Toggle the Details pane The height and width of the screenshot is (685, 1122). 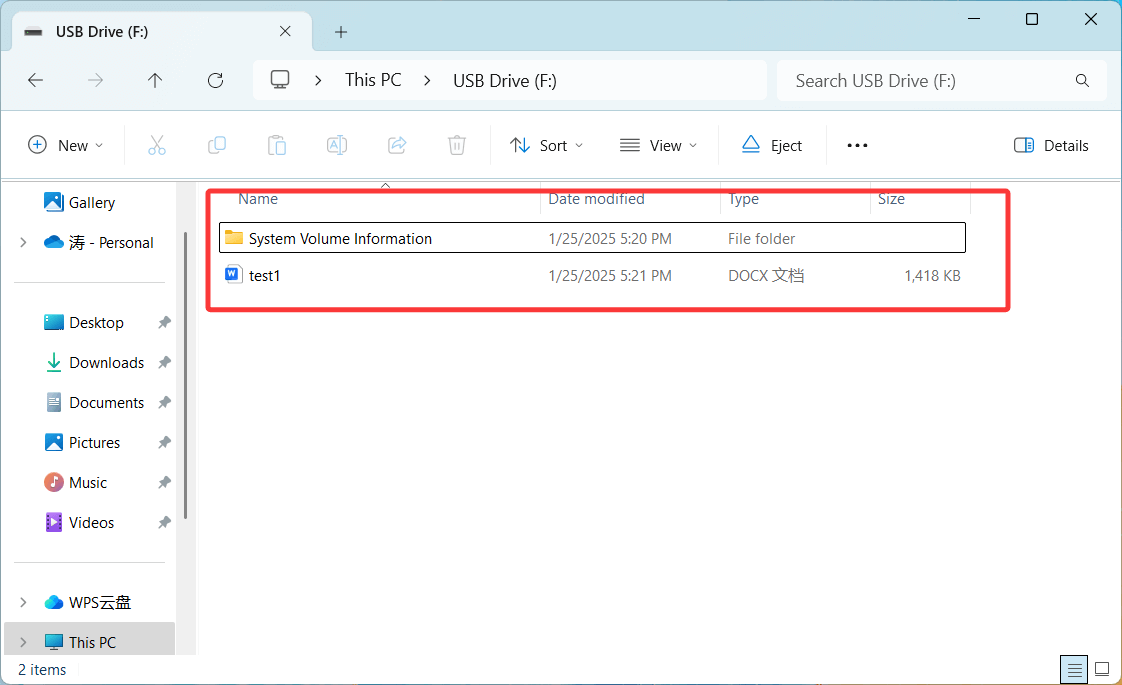[x=1051, y=145]
